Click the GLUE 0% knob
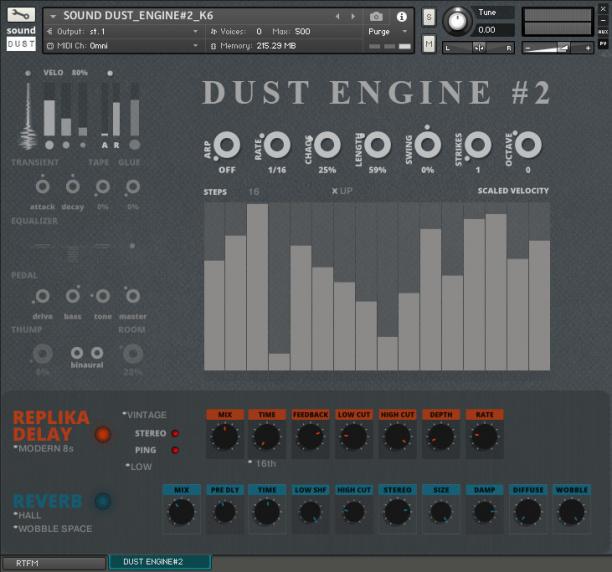 pos(133,187)
